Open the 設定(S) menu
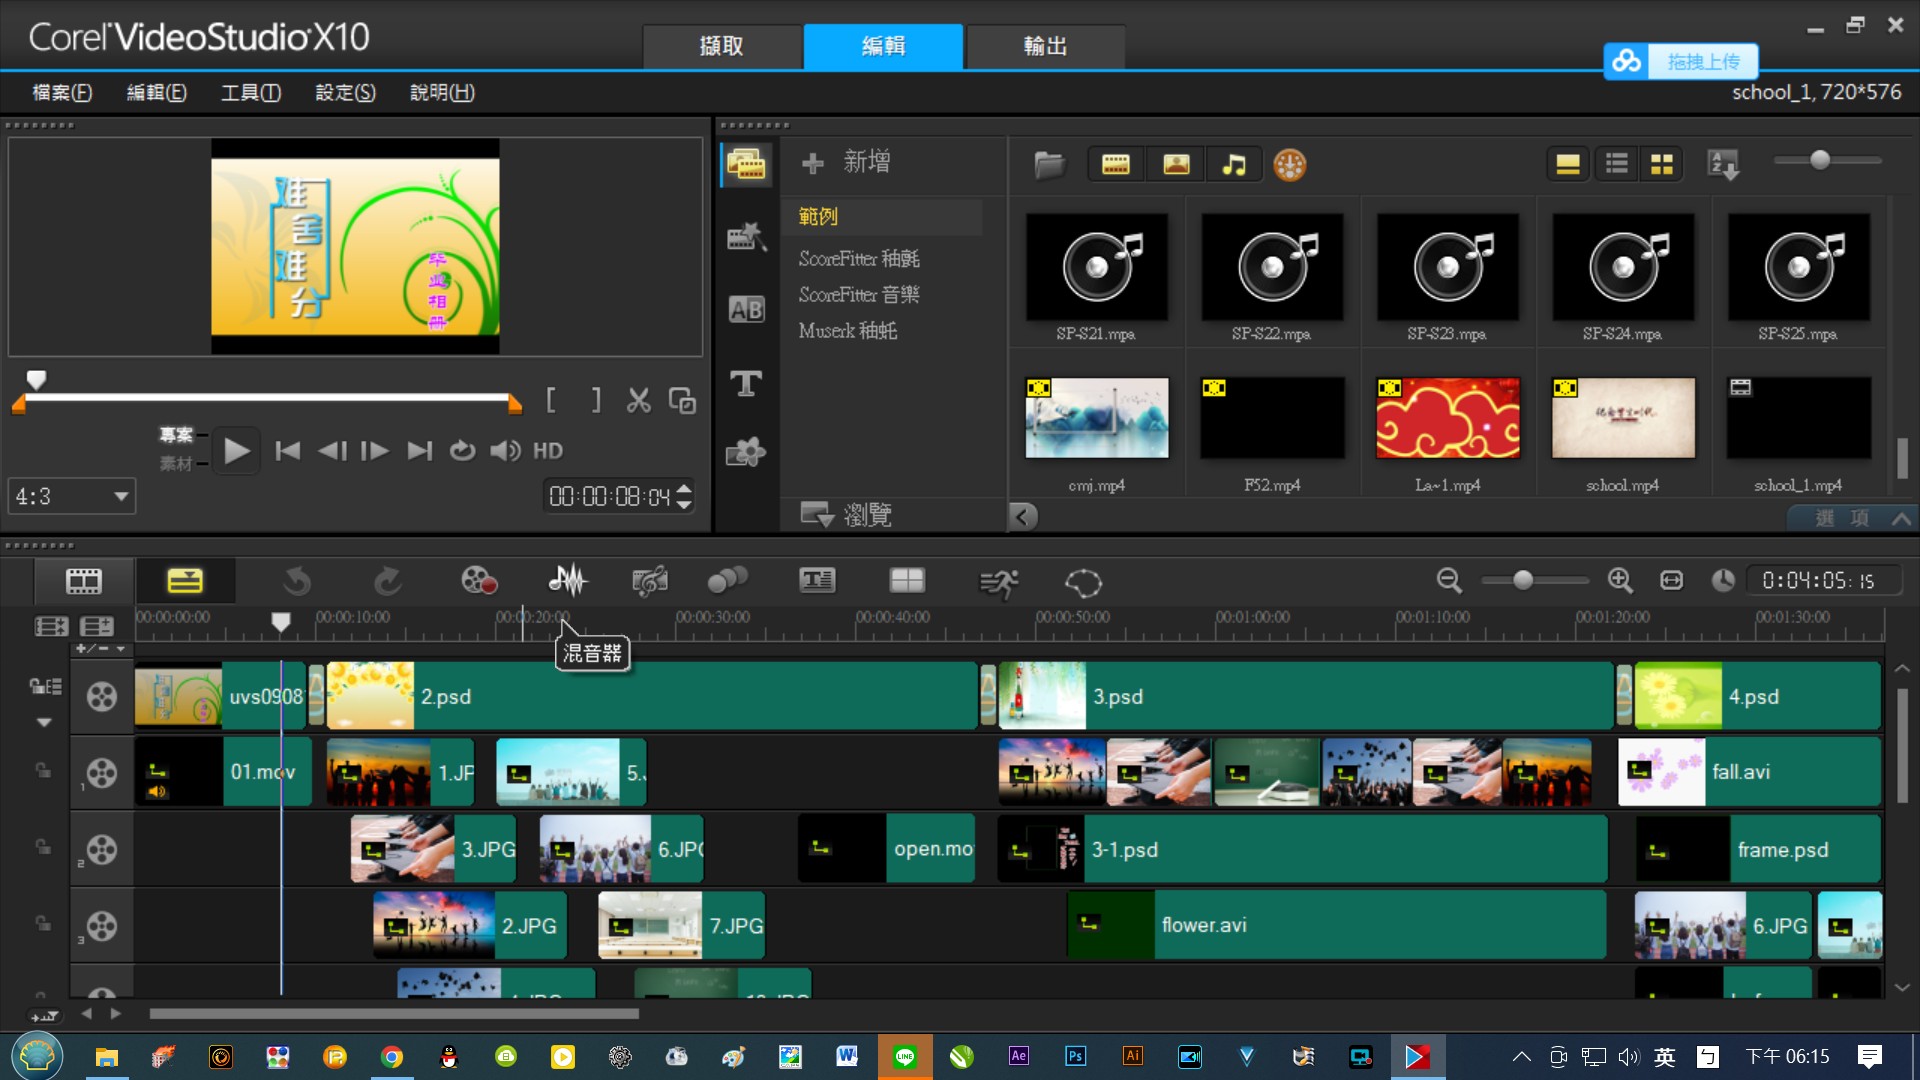1920x1080 pixels. [345, 93]
